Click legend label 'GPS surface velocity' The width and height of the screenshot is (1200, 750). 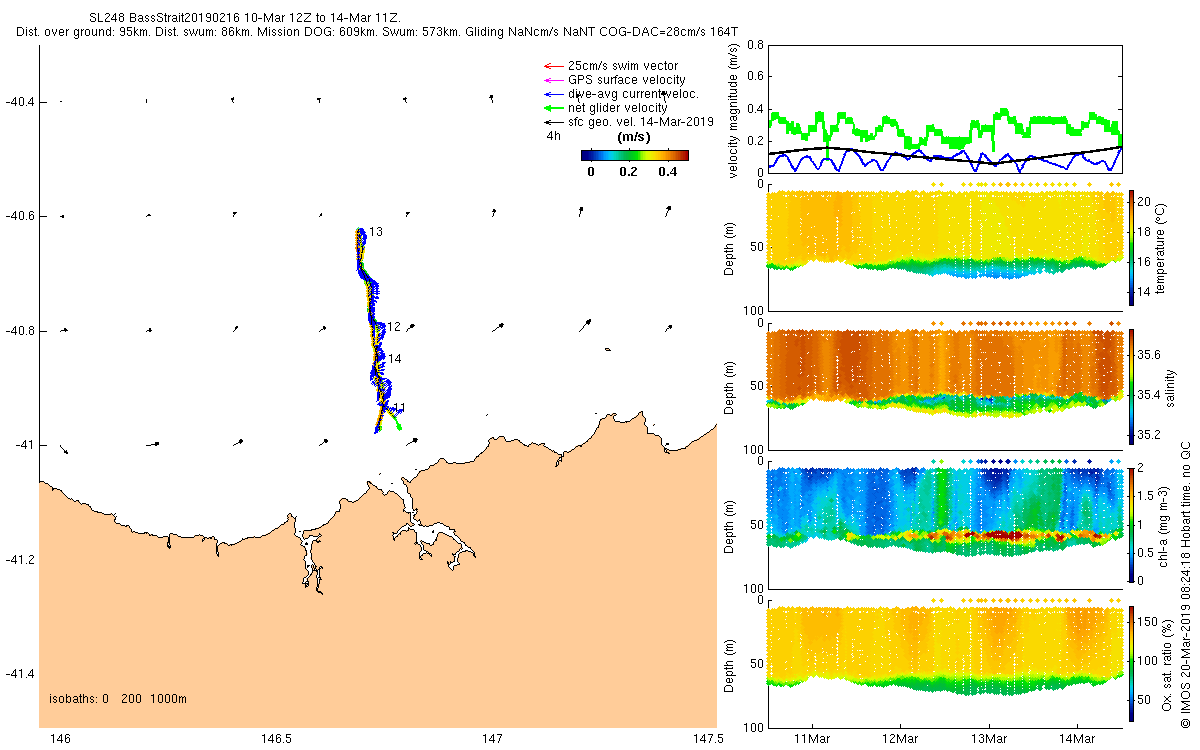pos(627,80)
